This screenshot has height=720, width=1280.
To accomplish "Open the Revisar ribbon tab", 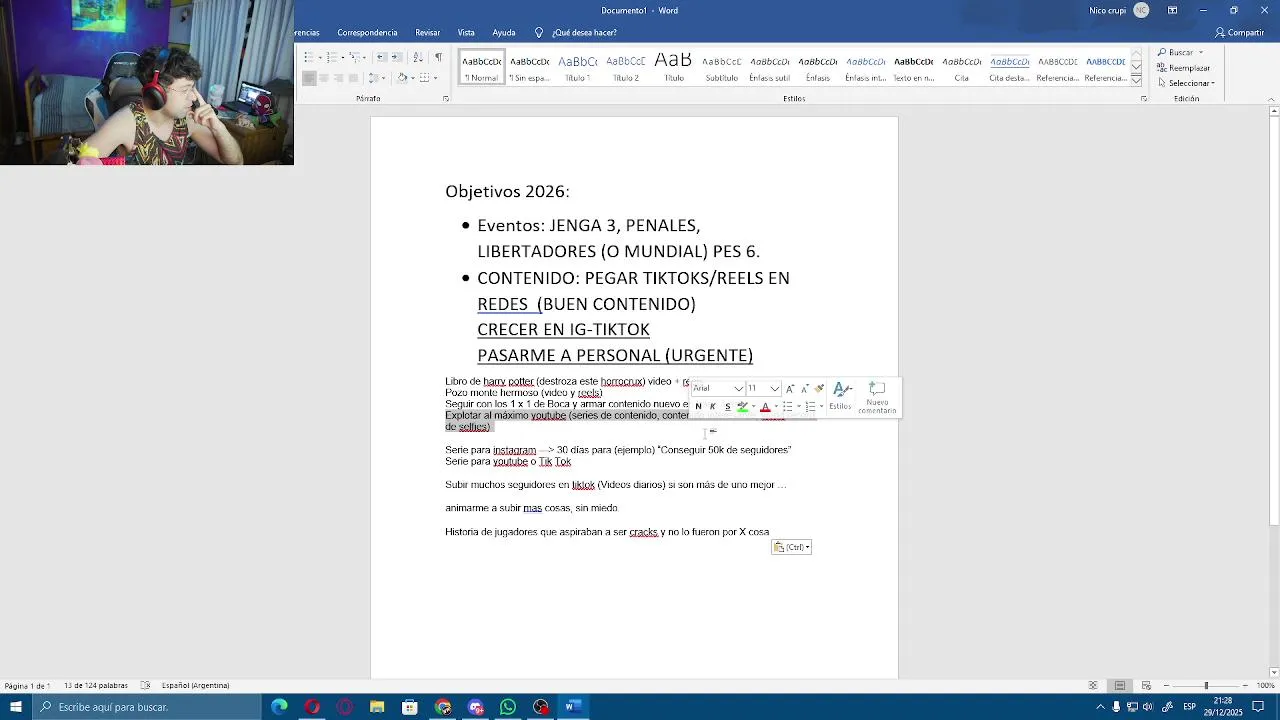I will [x=428, y=33].
